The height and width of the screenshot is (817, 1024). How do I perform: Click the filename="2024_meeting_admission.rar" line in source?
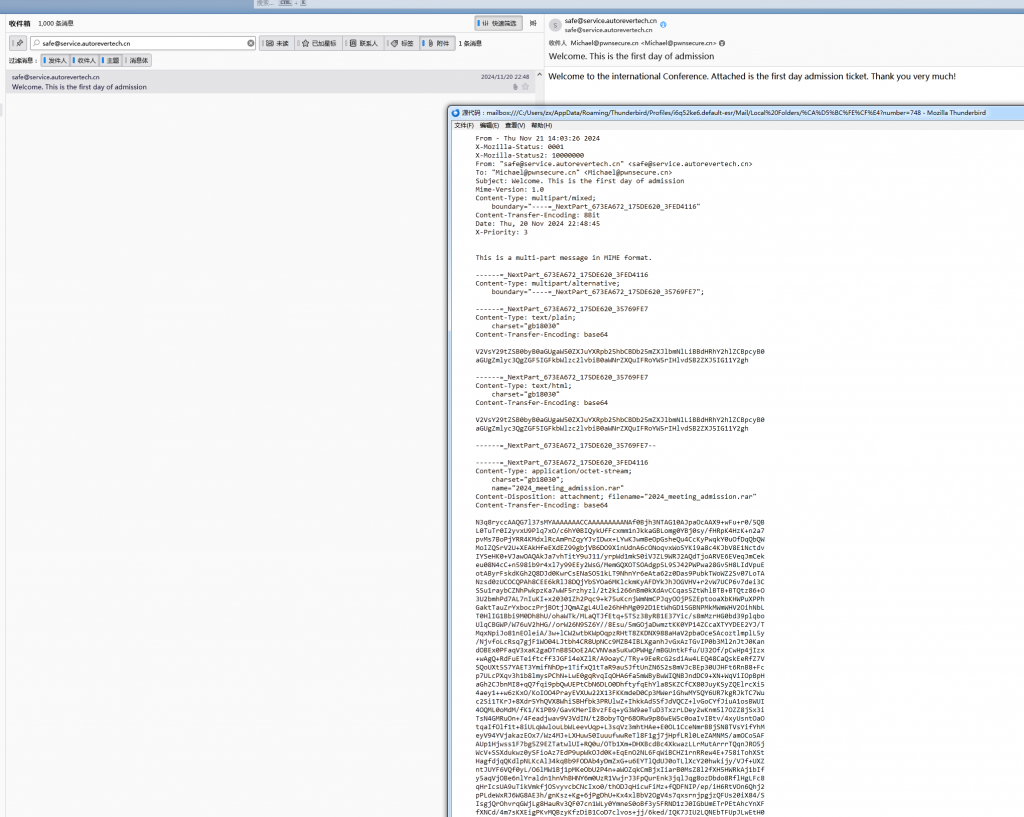(x=616, y=497)
